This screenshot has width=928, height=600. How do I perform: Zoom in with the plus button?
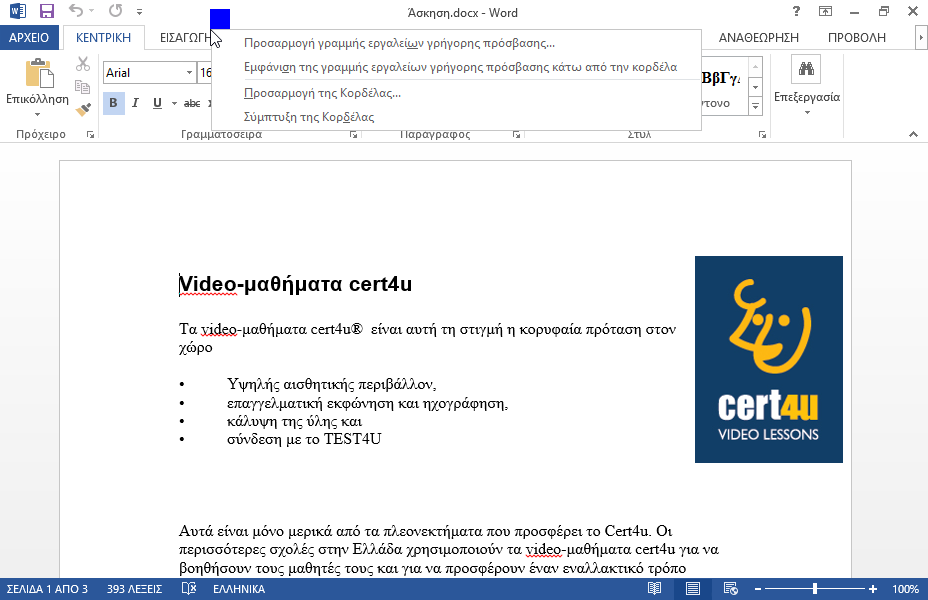point(873,589)
